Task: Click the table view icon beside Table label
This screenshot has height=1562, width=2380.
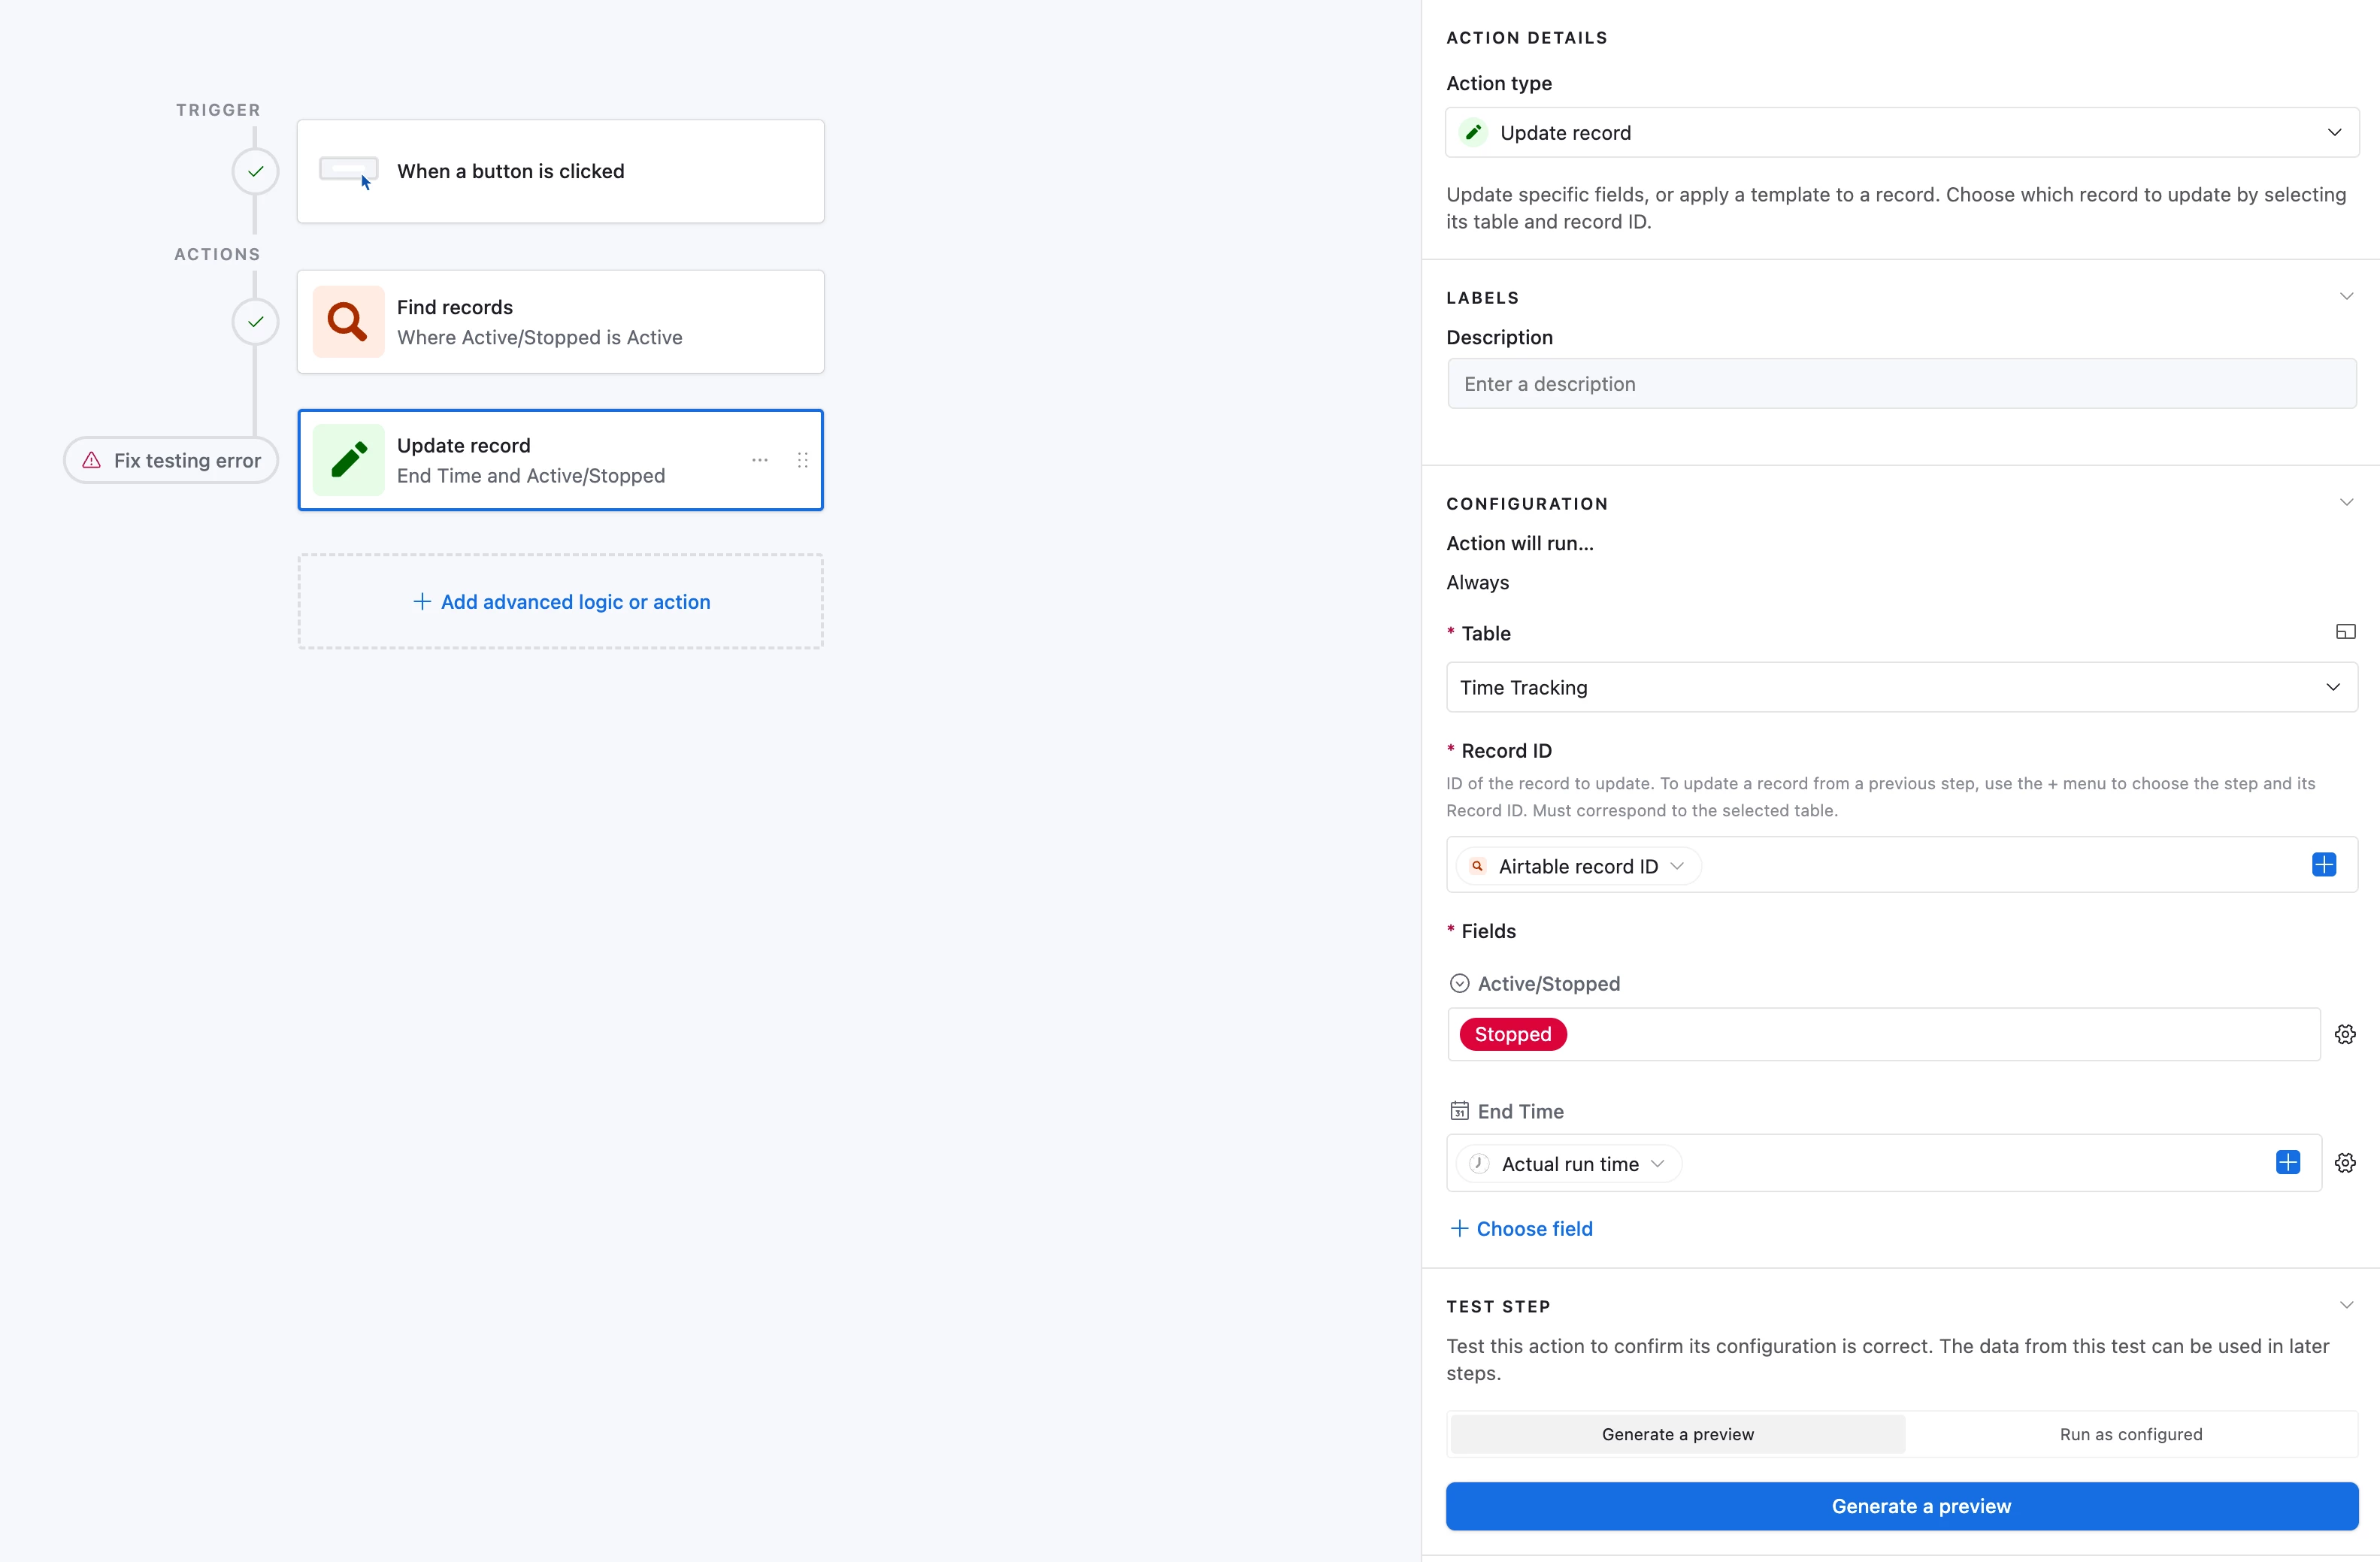Action: (x=2345, y=632)
